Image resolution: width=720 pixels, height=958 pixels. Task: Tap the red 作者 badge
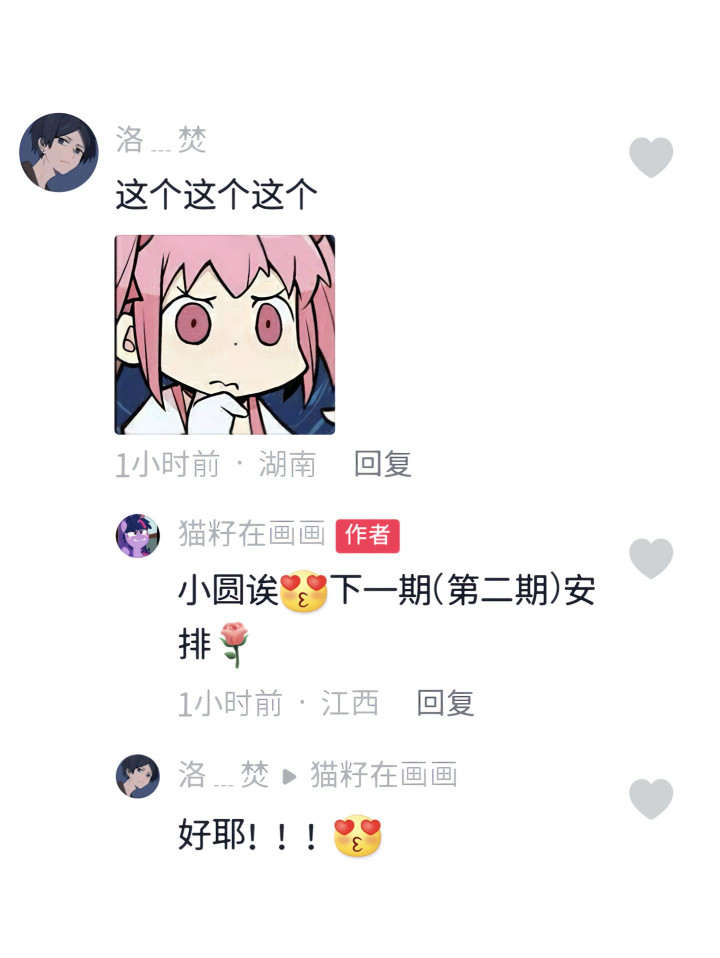click(x=367, y=536)
